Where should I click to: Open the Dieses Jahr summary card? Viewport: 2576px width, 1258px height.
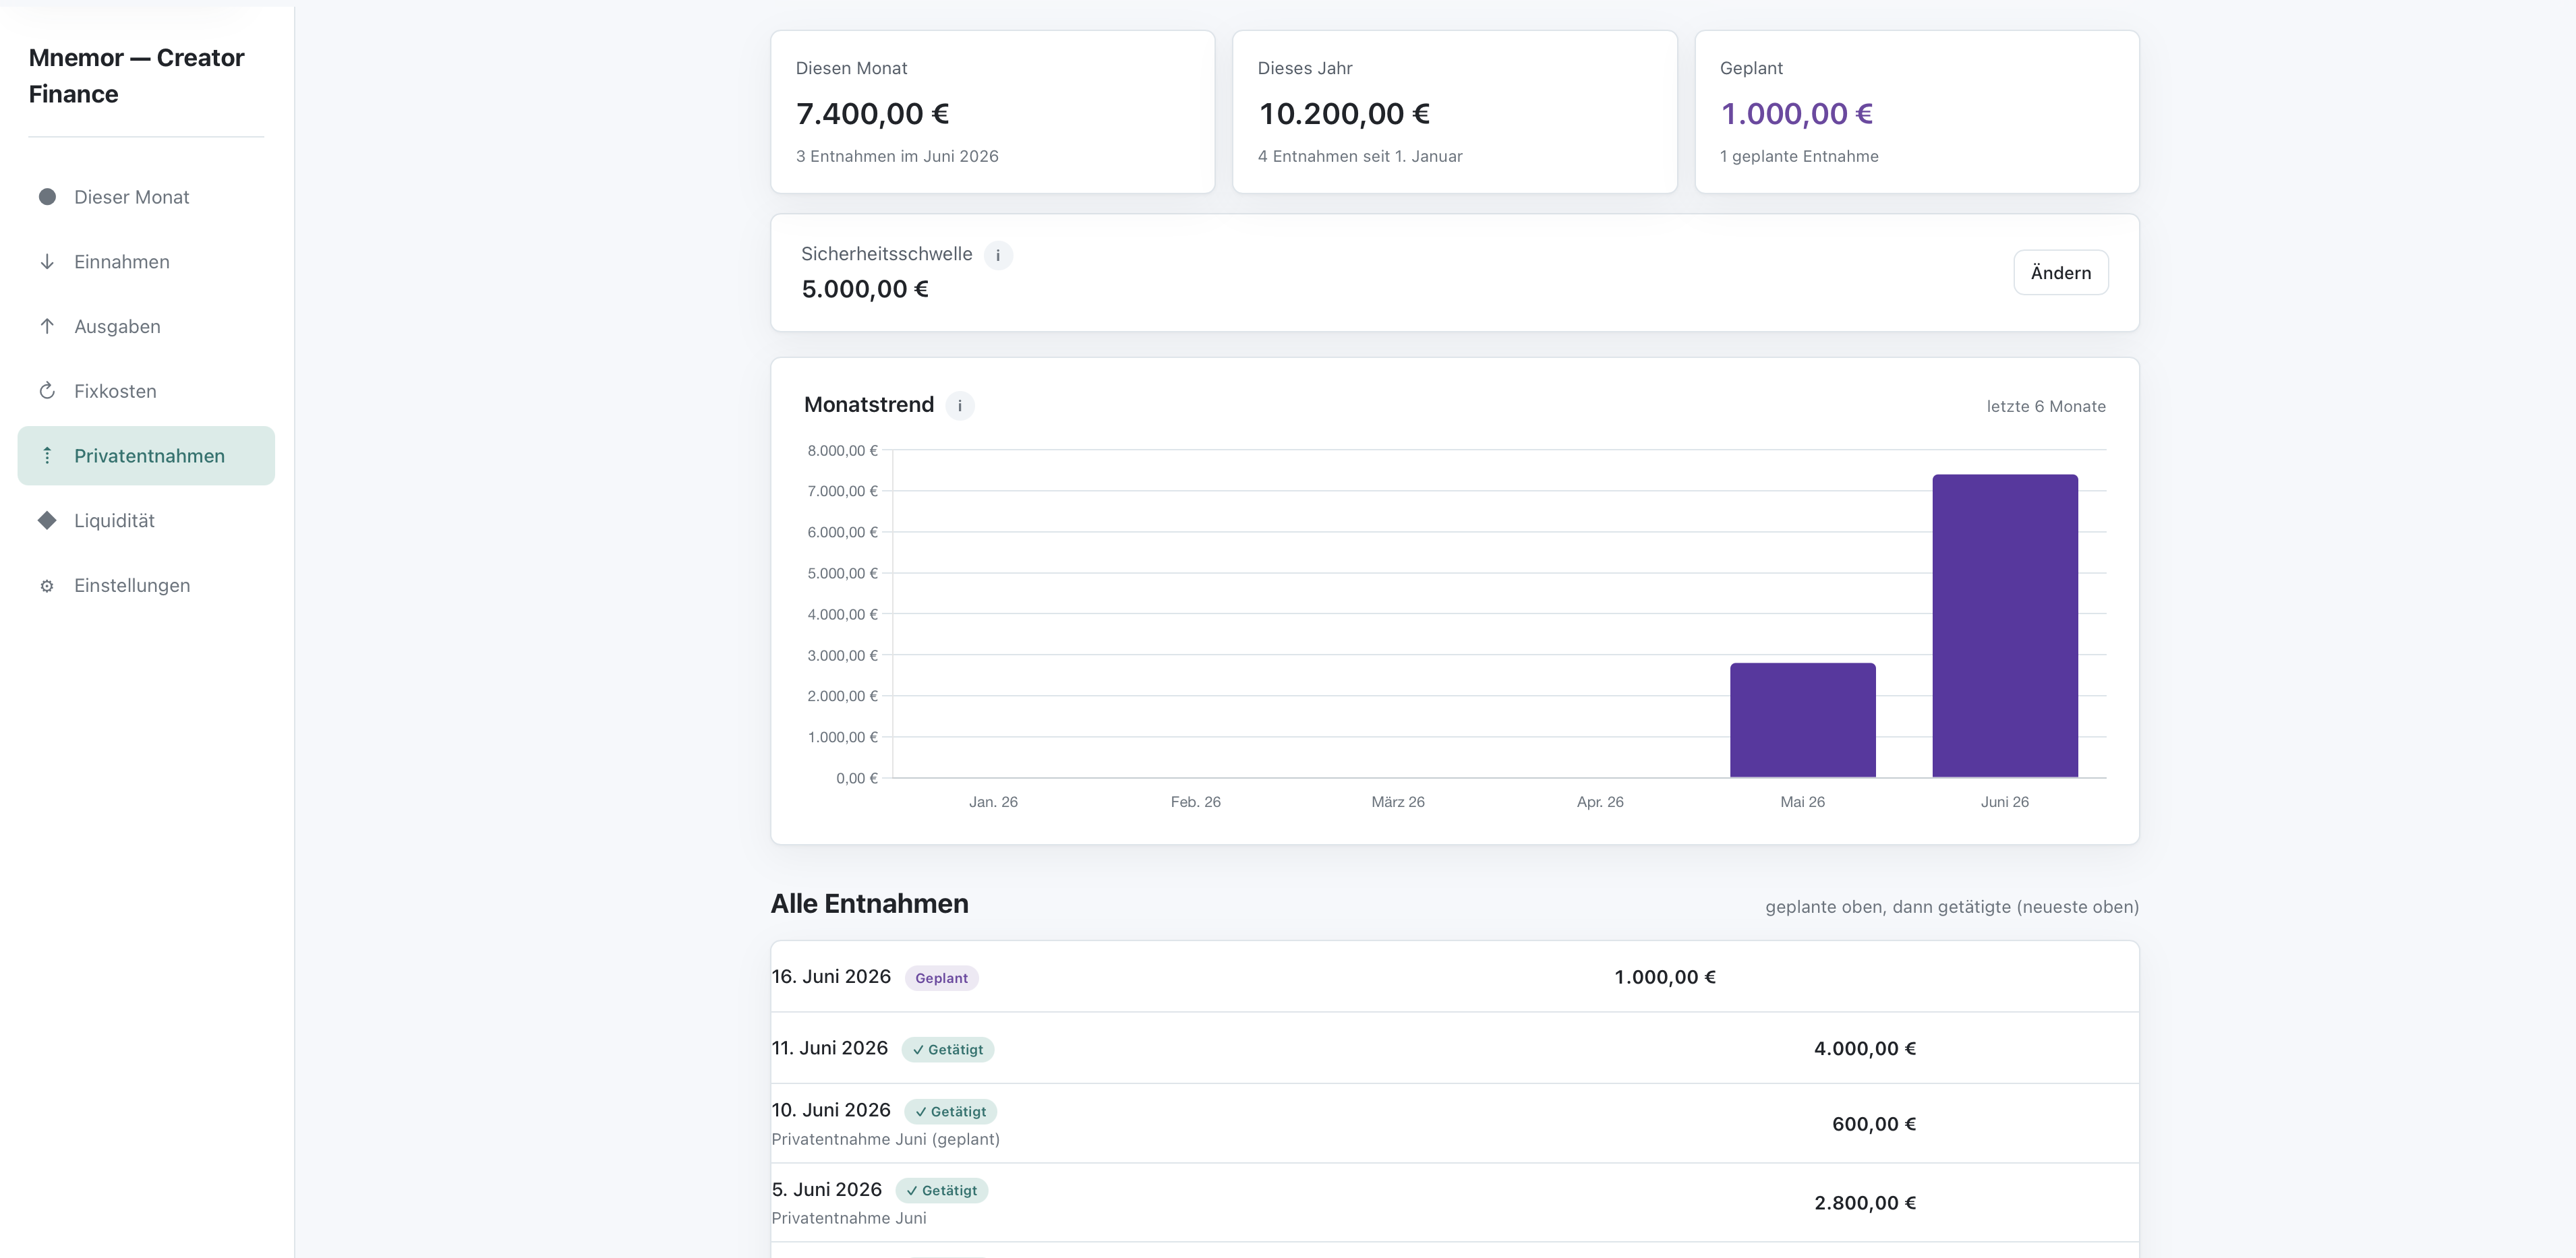point(1454,112)
